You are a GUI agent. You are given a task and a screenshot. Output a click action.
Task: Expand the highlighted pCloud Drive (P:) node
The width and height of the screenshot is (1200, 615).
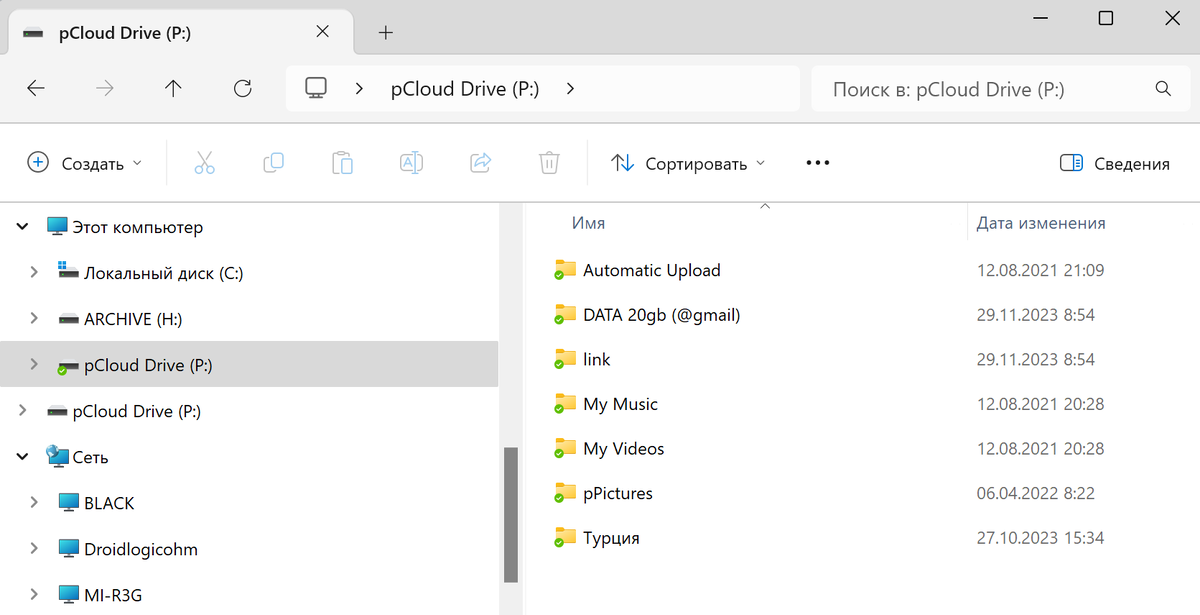(34, 365)
